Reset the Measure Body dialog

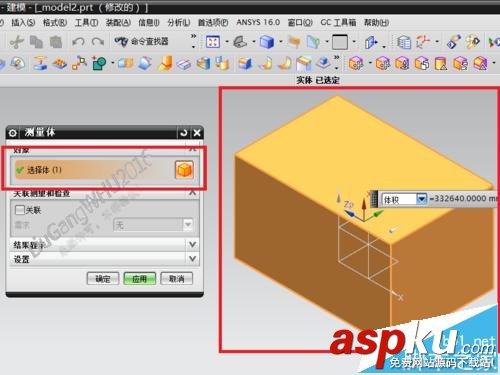click(183, 133)
